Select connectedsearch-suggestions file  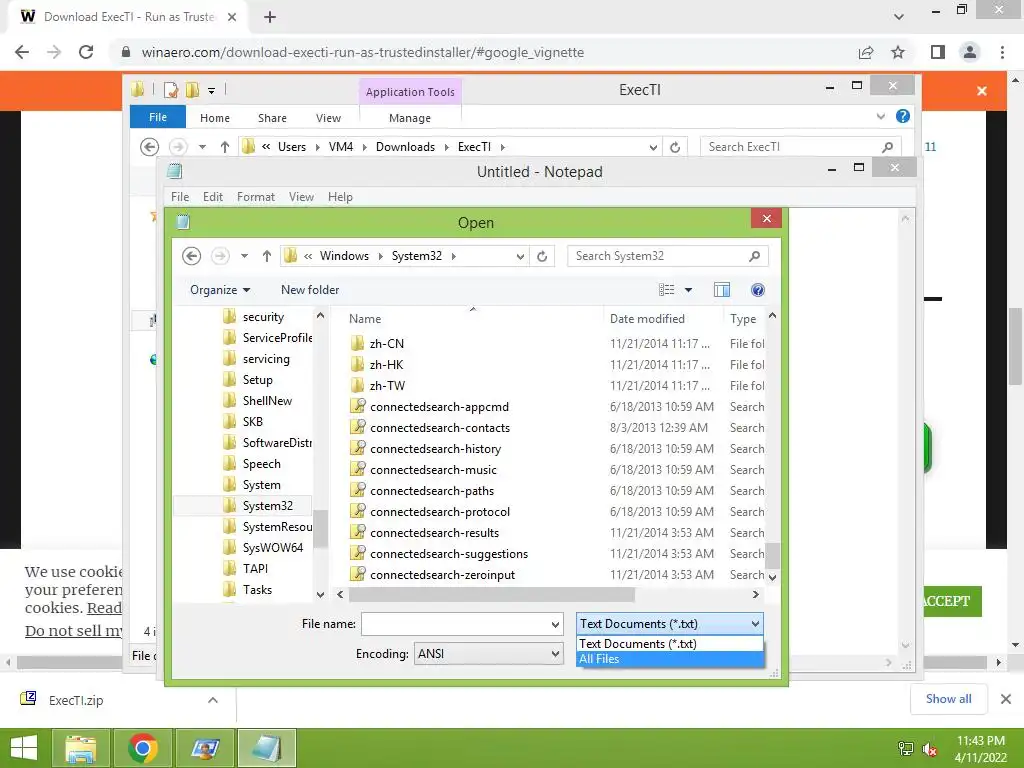(449, 554)
